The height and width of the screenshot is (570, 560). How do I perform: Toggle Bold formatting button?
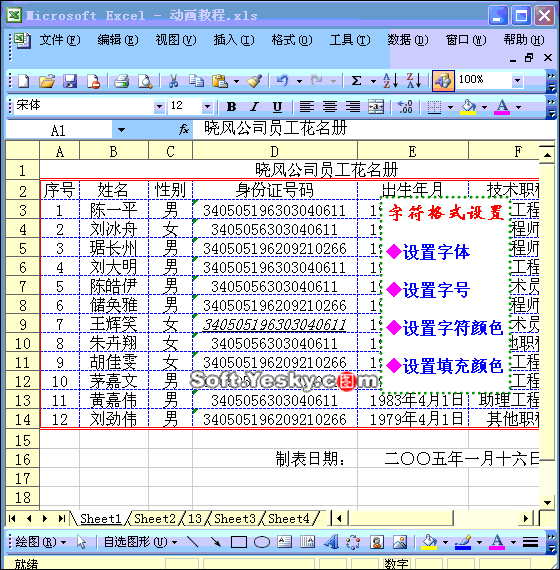pos(231,107)
